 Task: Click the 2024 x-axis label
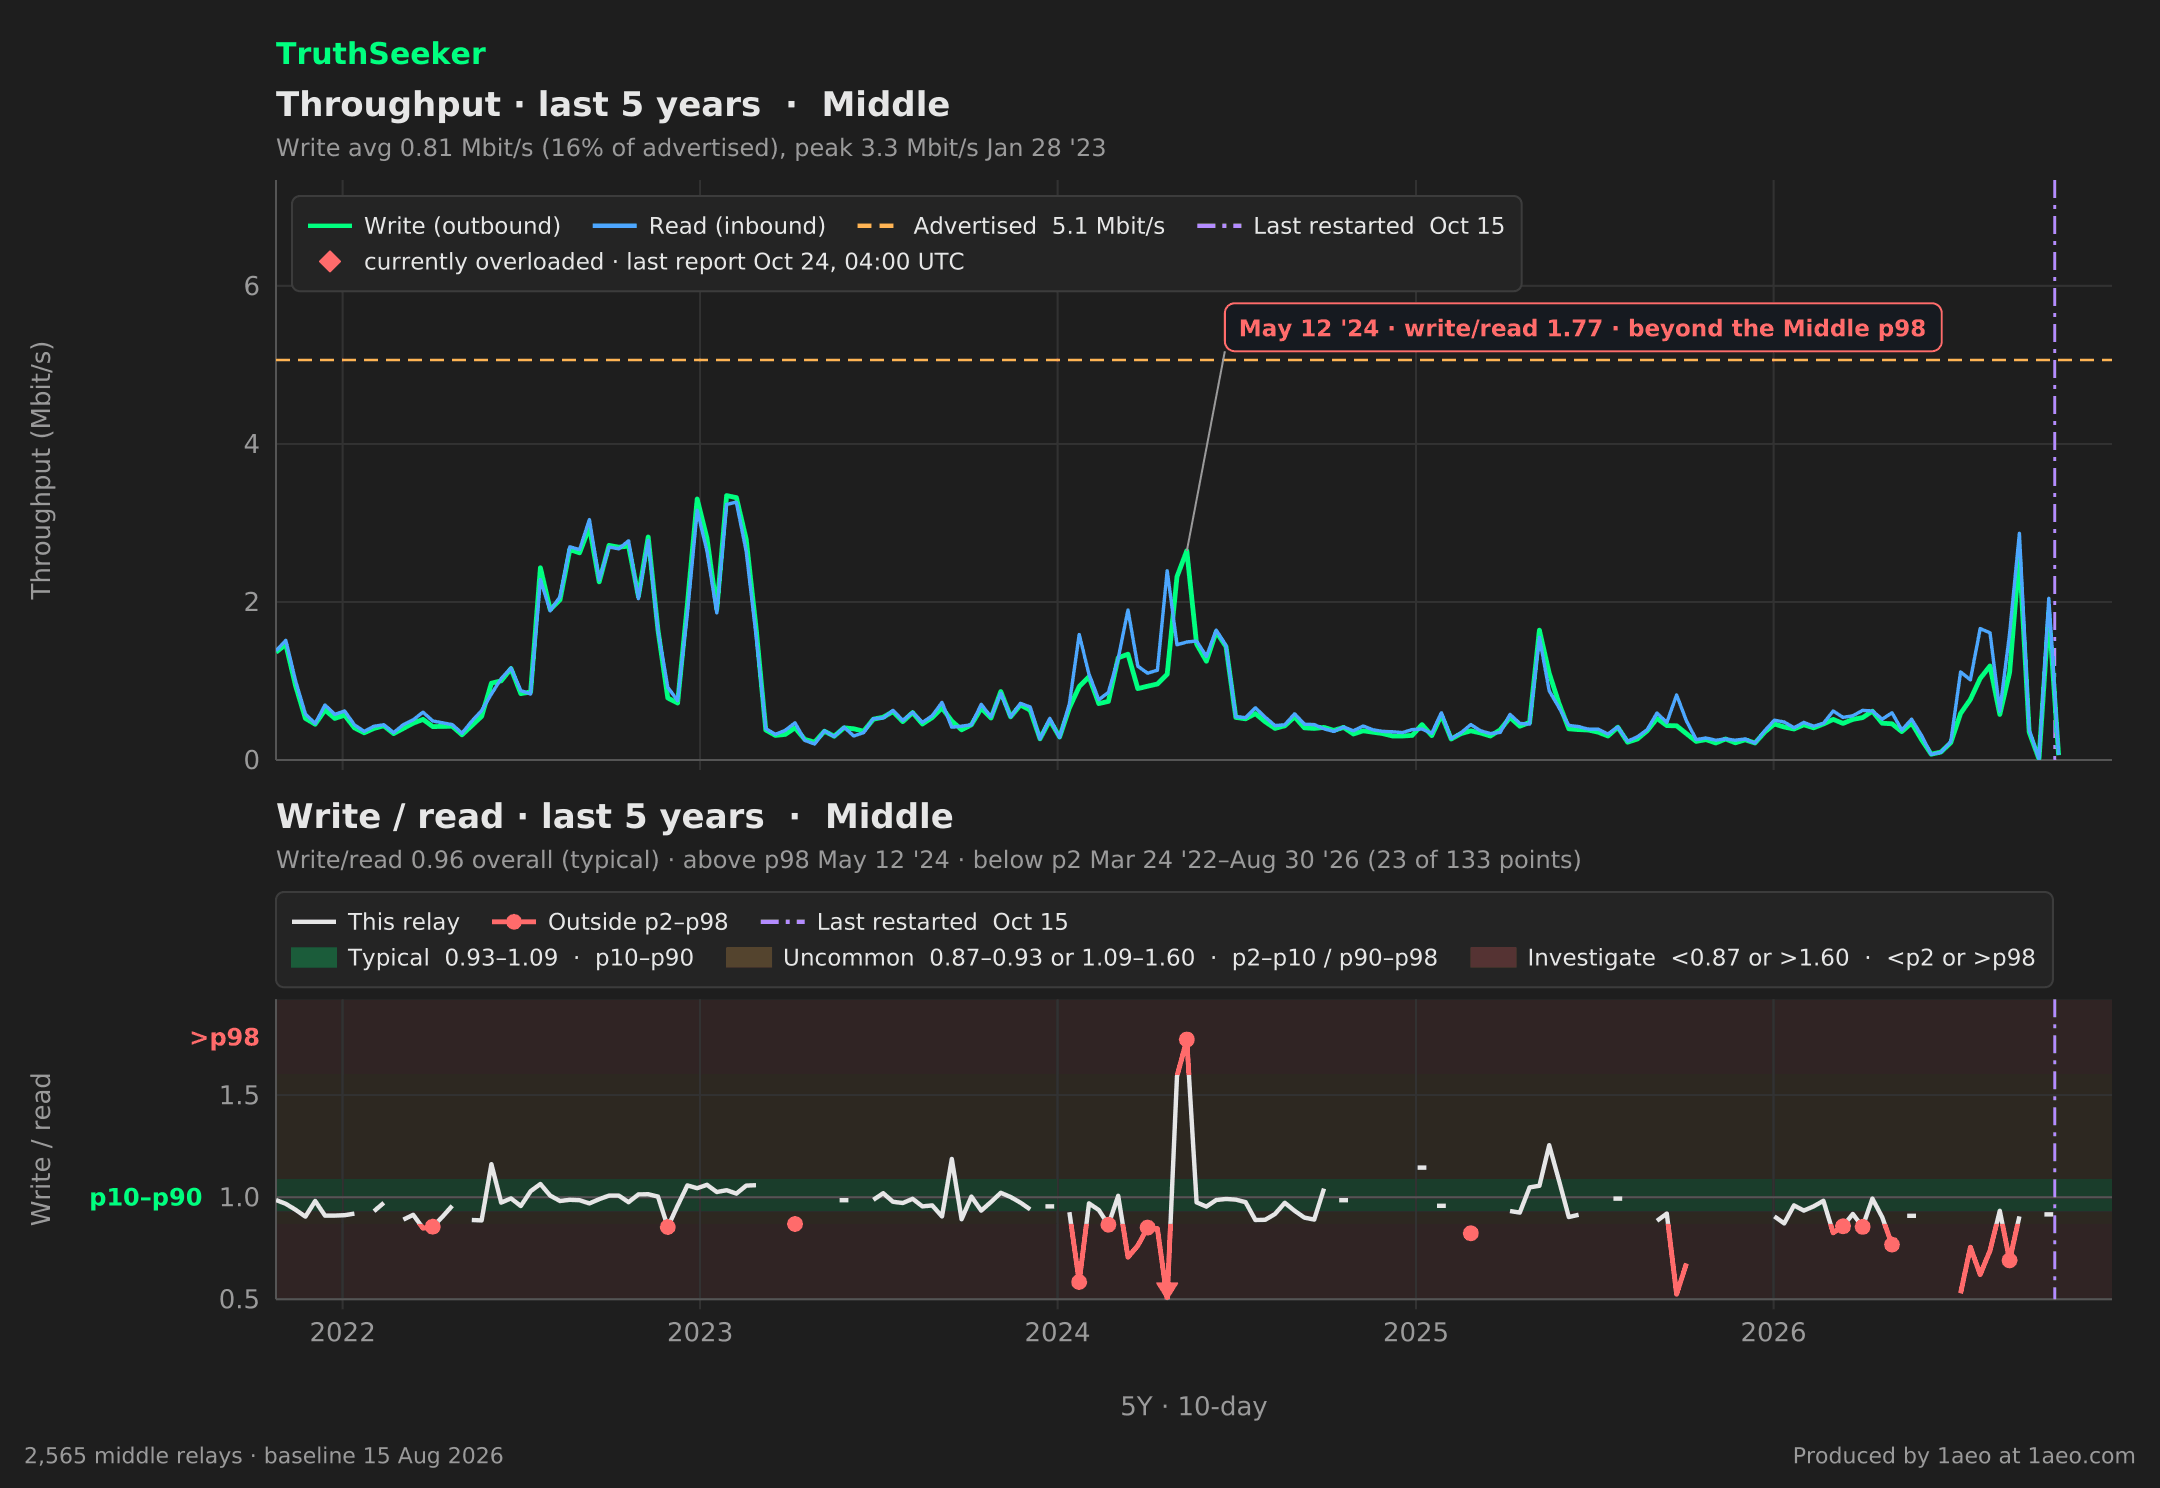[1058, 1333]
